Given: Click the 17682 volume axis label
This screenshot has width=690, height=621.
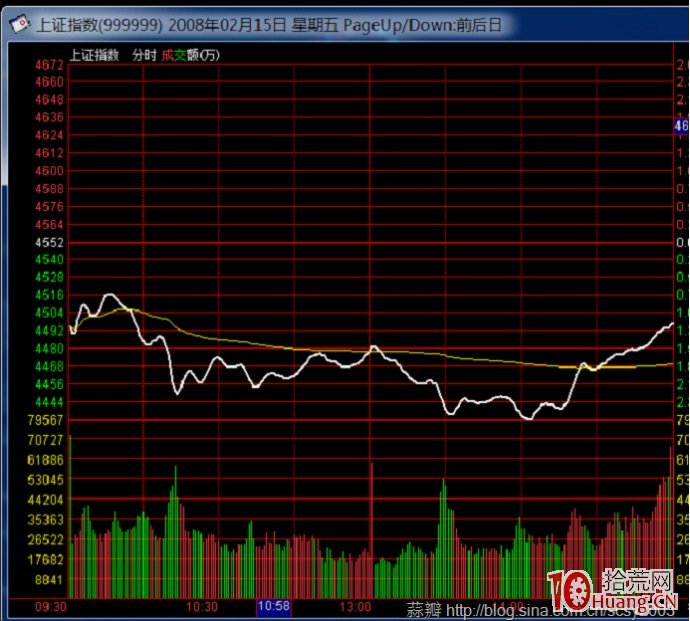Looking at the screenshot, I should (x=45, y=560).
